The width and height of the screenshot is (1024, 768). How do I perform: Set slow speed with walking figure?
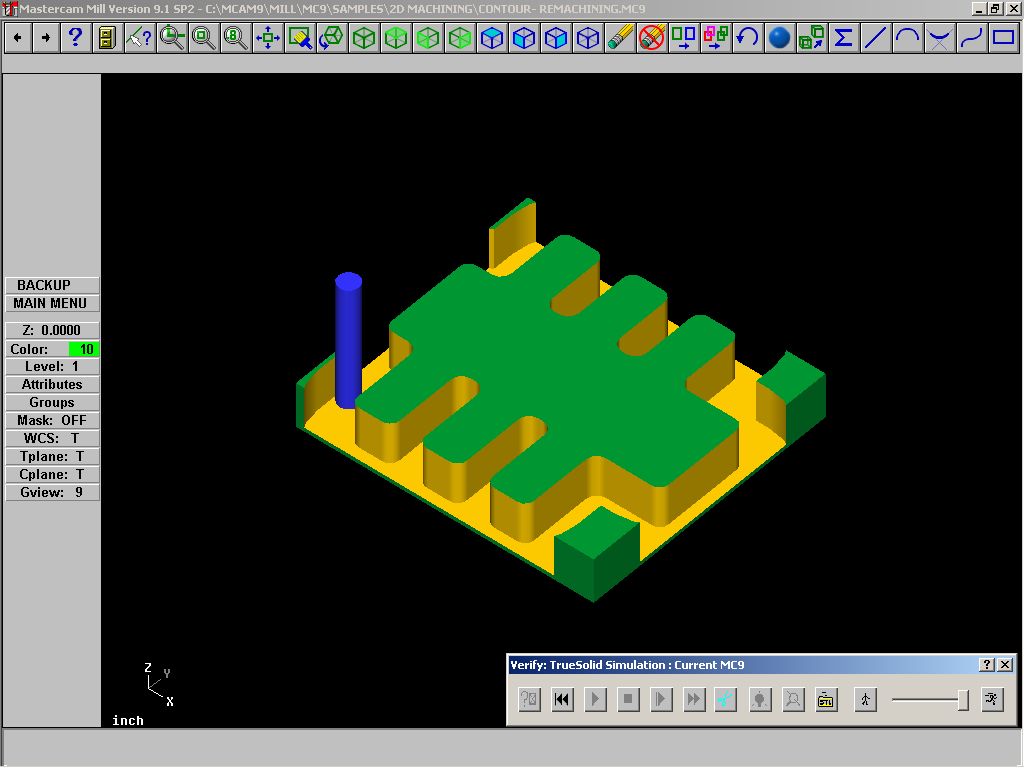(x=865, y=700)
